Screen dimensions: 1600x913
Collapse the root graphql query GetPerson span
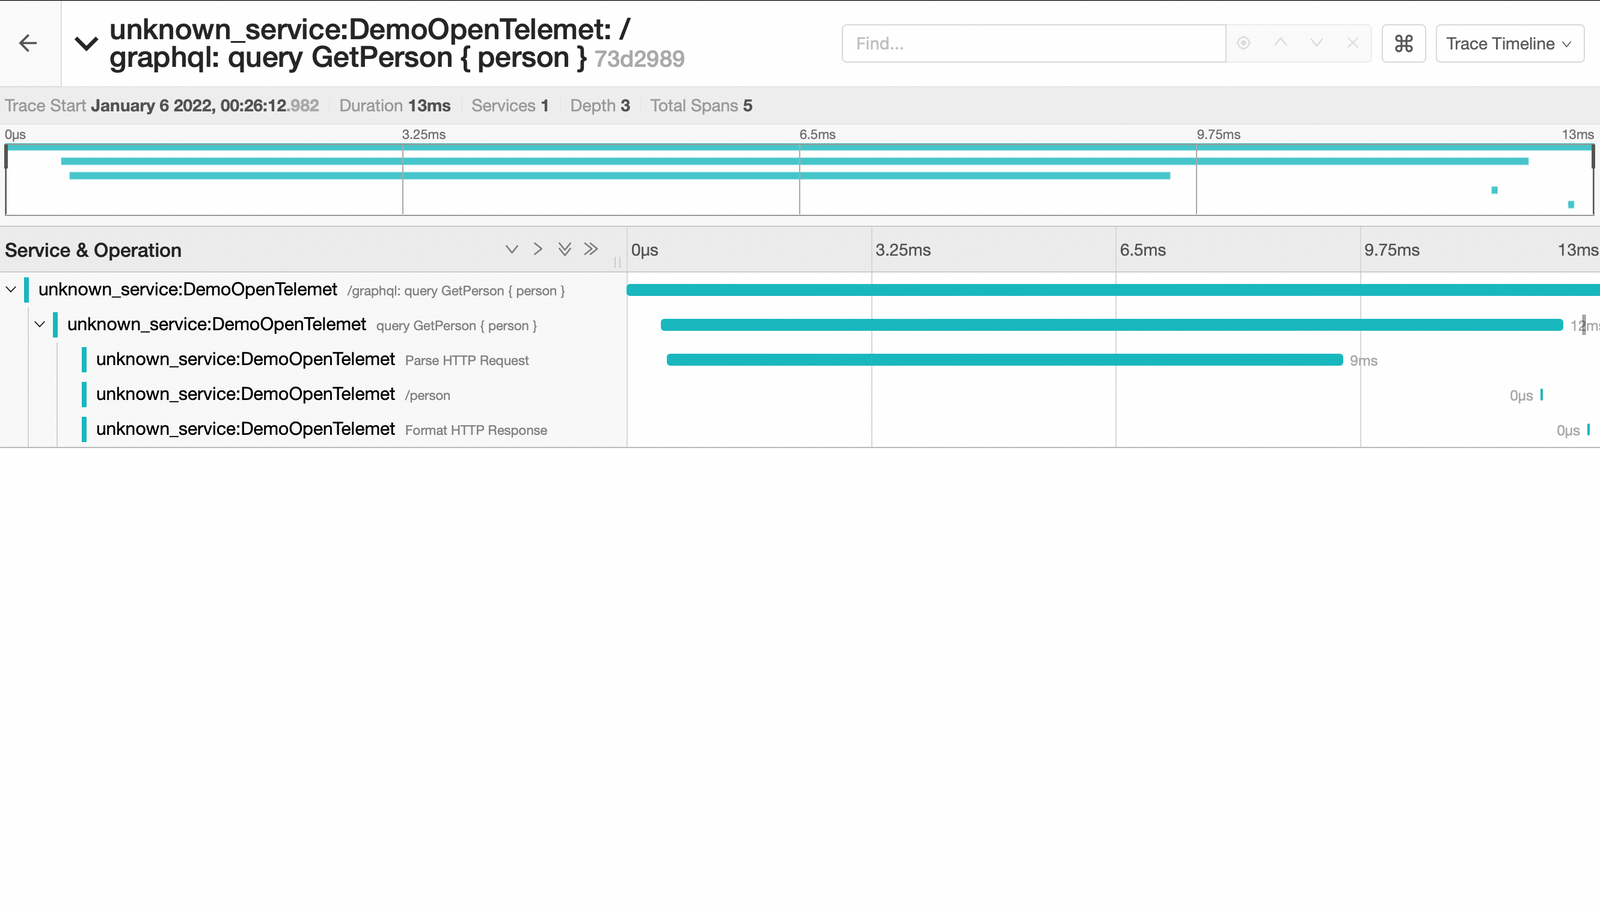point(11,289)
